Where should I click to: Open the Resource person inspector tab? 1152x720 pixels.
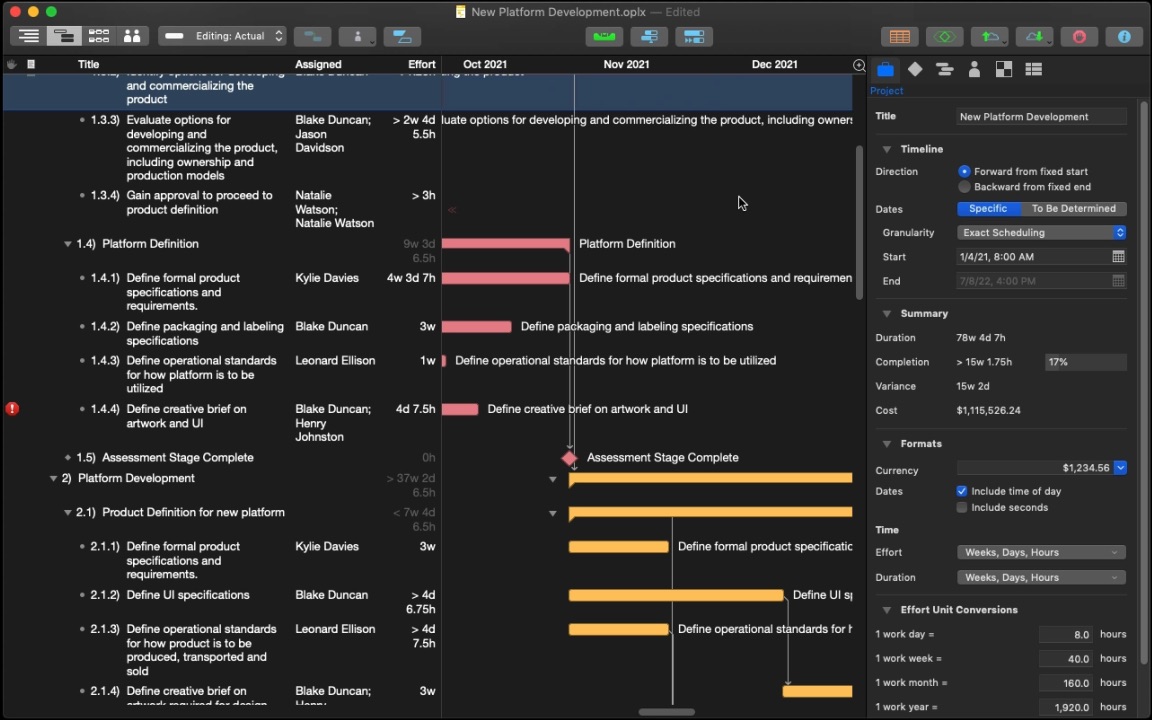tap(974, 70)
